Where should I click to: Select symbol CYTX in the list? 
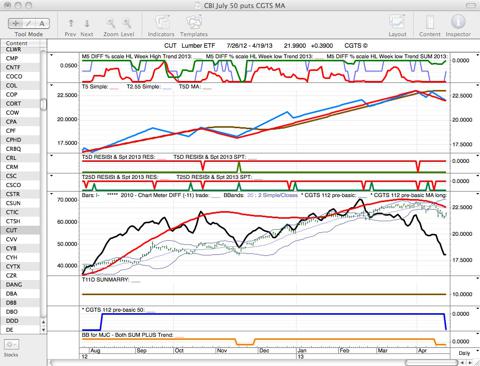[20, 267]
